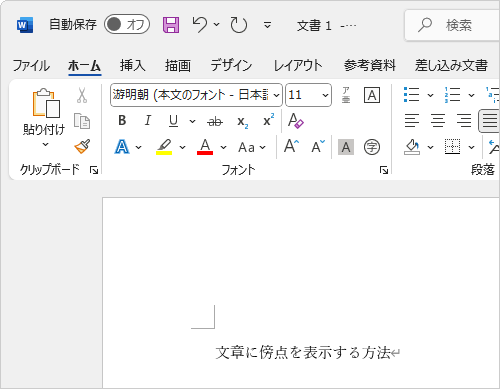Open bullet library dropdown arrow

pyautogui.click(x=430, y=95)
